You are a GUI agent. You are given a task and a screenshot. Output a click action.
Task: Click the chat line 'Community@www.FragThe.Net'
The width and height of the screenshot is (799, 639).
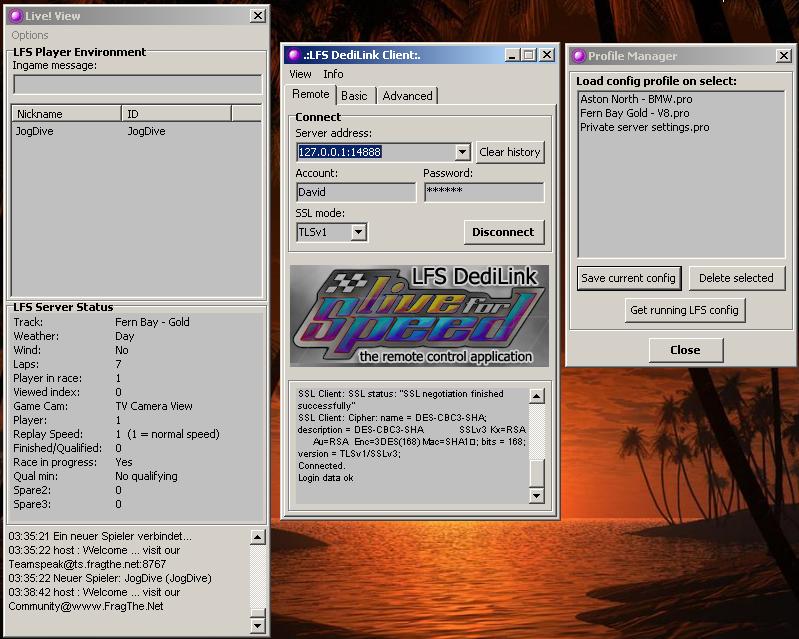[x=86, y=606]
